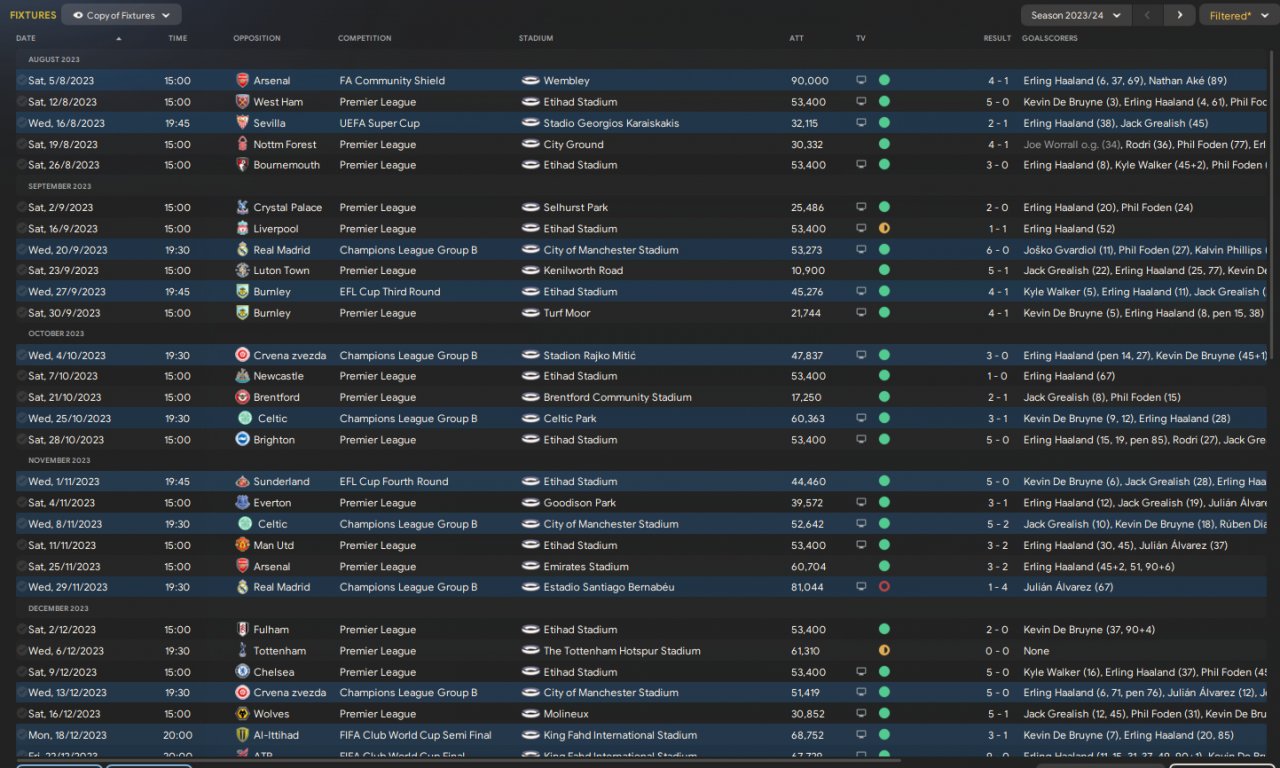1280x768 pixels.
Task: Click the Brentford club badge
Action: click(x=242, y=397)
